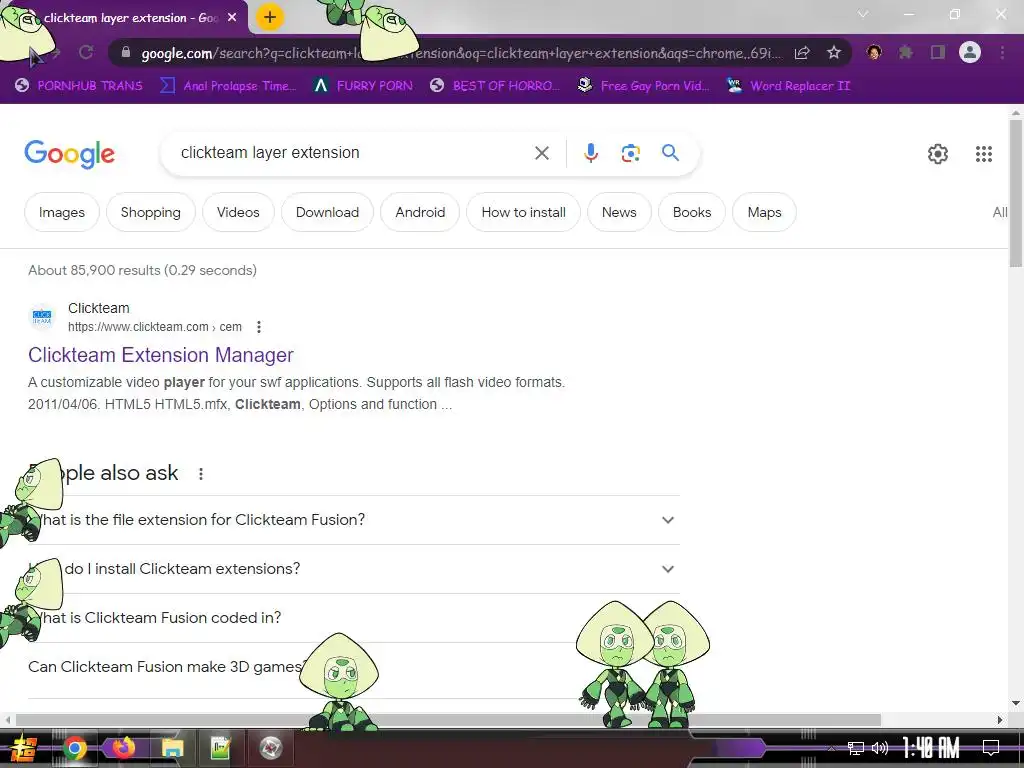
Task: Select the How to install chip
Action: 523,212
